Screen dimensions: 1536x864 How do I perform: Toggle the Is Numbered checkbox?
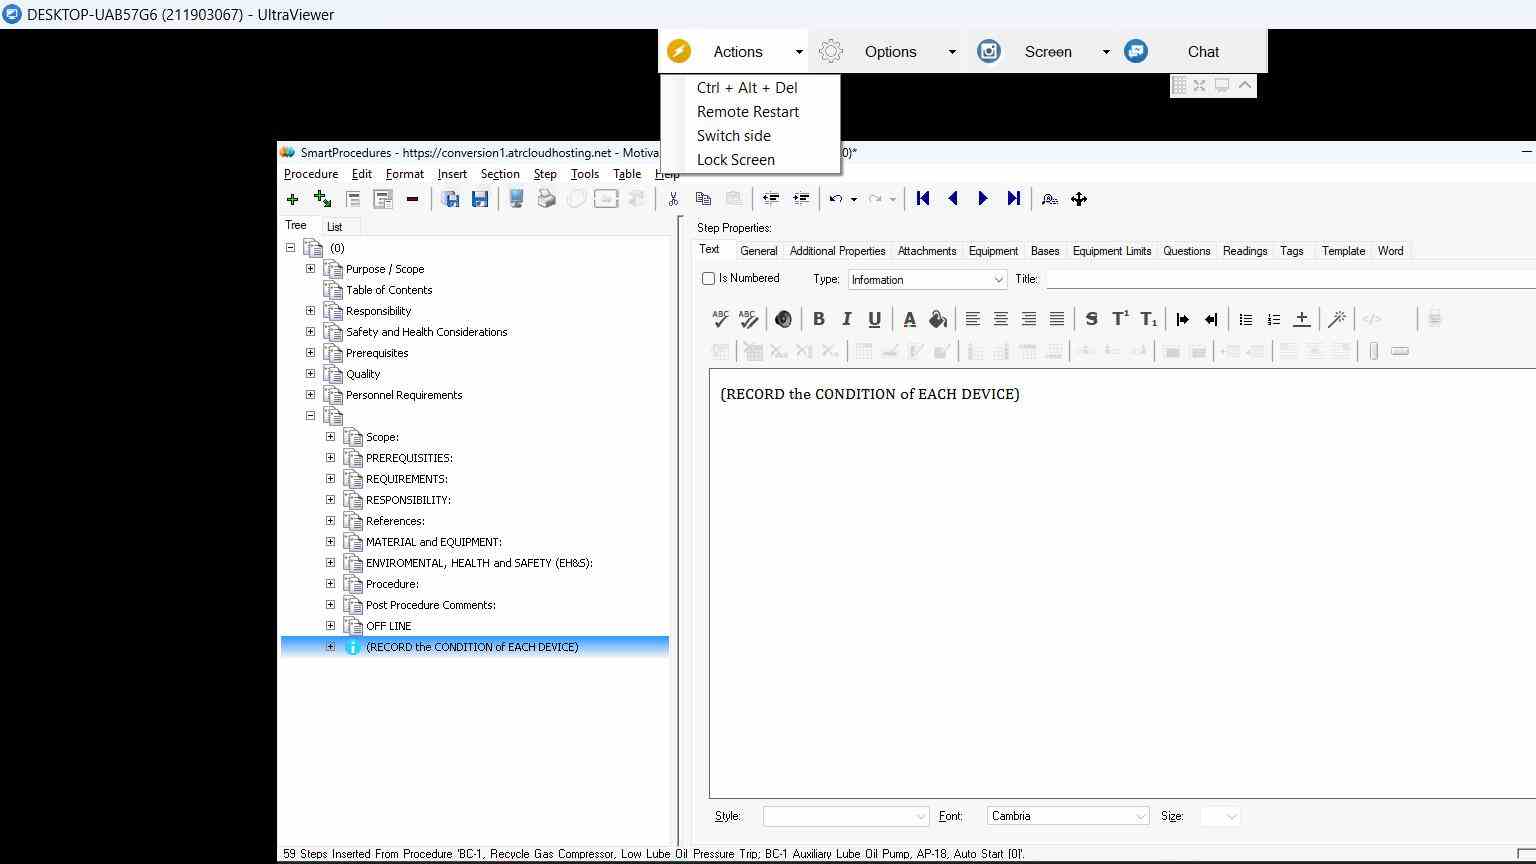click(708, 279)
